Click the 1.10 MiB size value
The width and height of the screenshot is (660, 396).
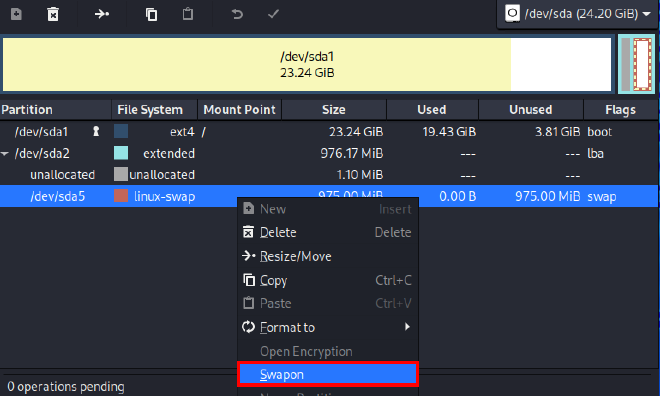(x=360, y=175)
